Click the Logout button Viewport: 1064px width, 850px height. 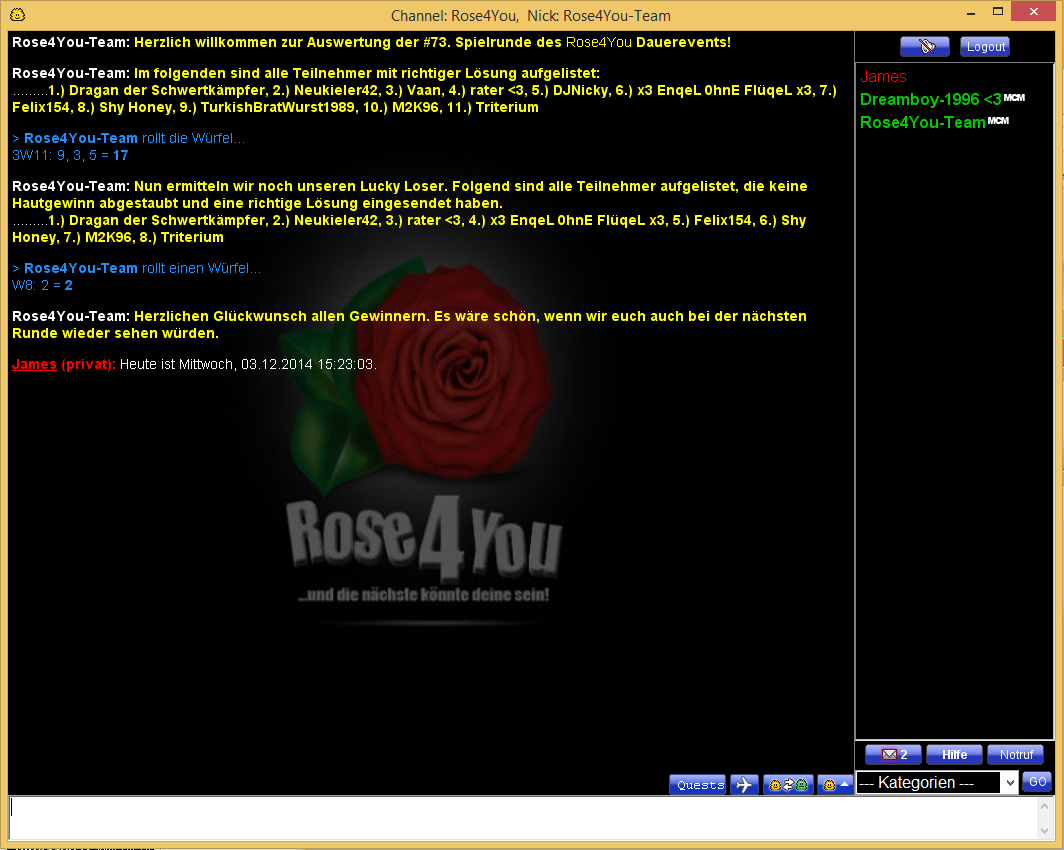(985, 47)
